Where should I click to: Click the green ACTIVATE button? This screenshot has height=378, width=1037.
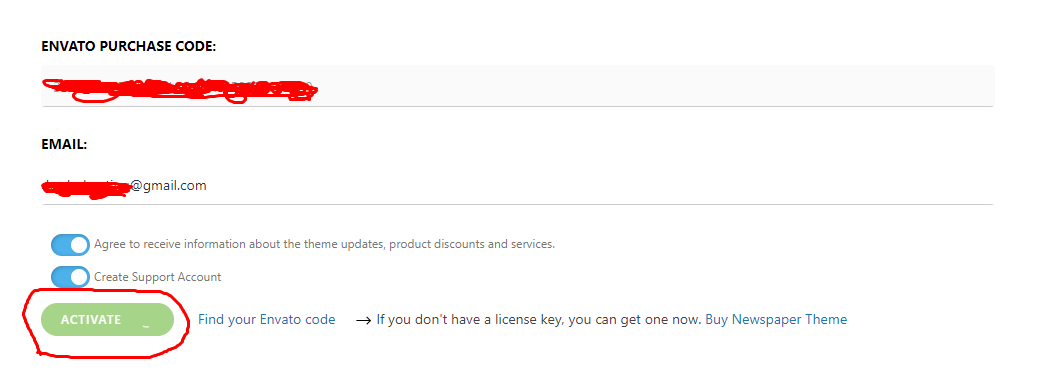click(x=107, y=320)
